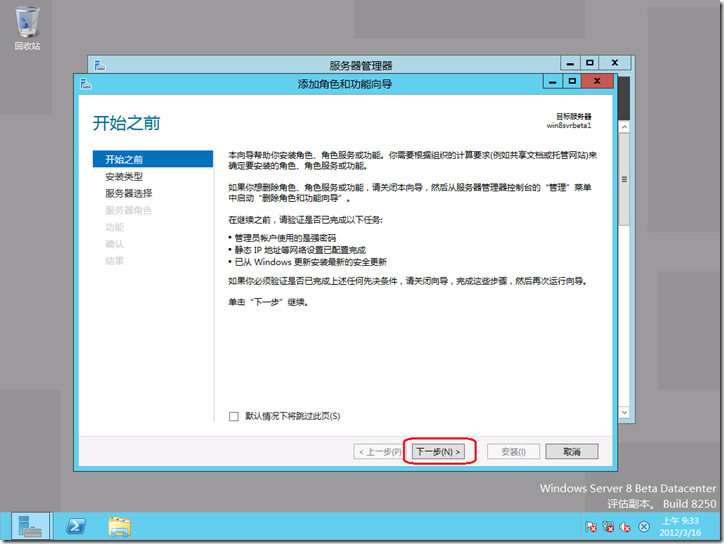The width and height of the screenshot is (724, 544).
Task: Click the Server Manager window title icon
Action: [100, 65]
